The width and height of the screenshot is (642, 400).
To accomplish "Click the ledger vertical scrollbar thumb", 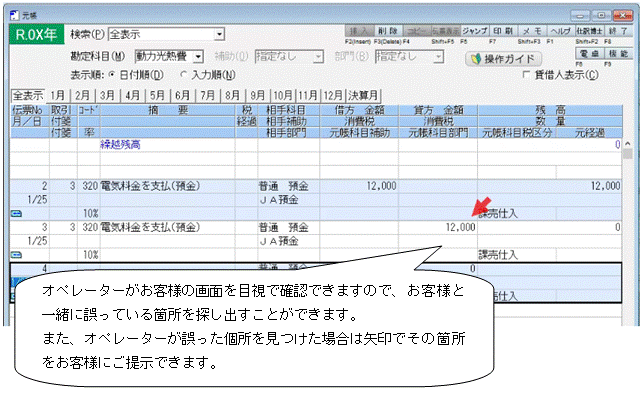I will pyautogui.click(x=627, y=154).
